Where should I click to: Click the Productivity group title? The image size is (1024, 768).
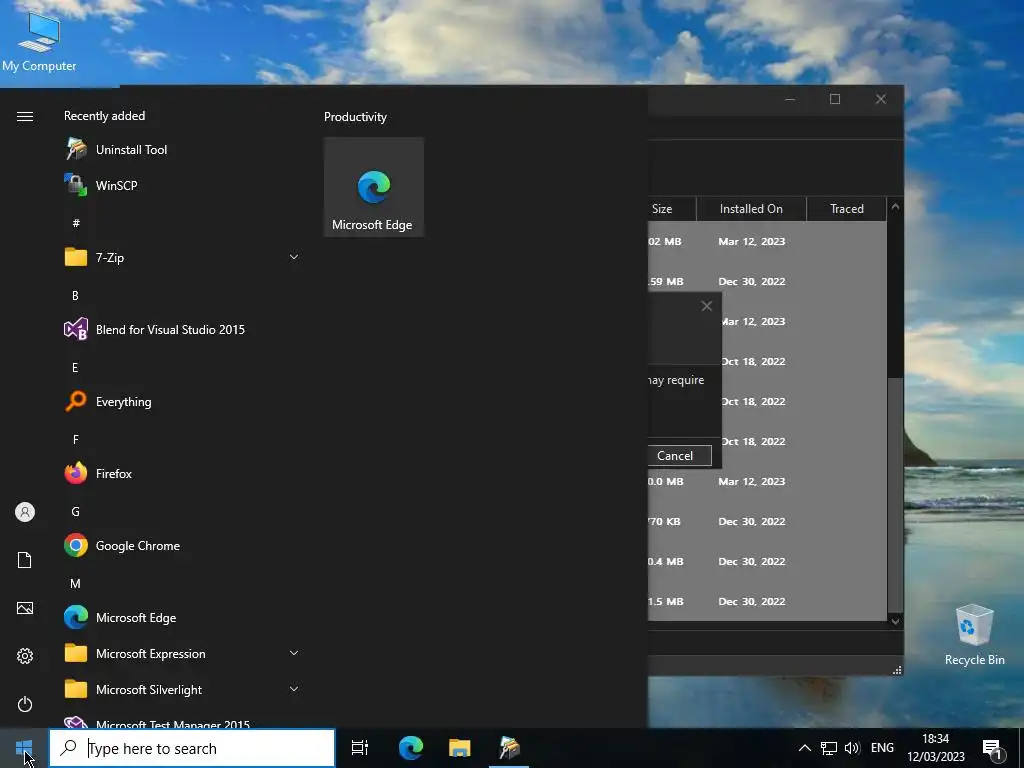click(355, 117)
